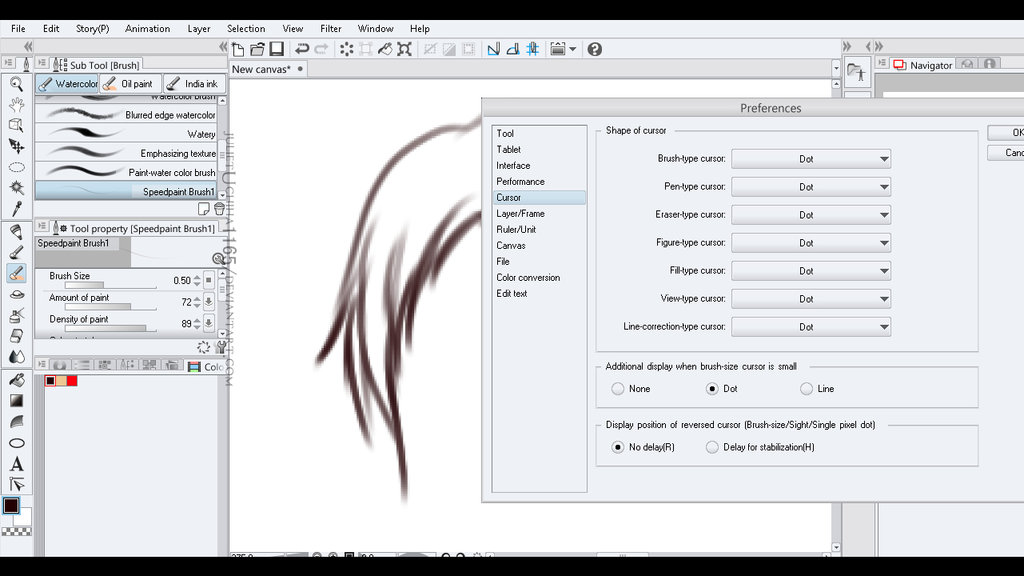Click the Undo icon in the top toolbar
The image size is (1024, 576).
point(300,49)
